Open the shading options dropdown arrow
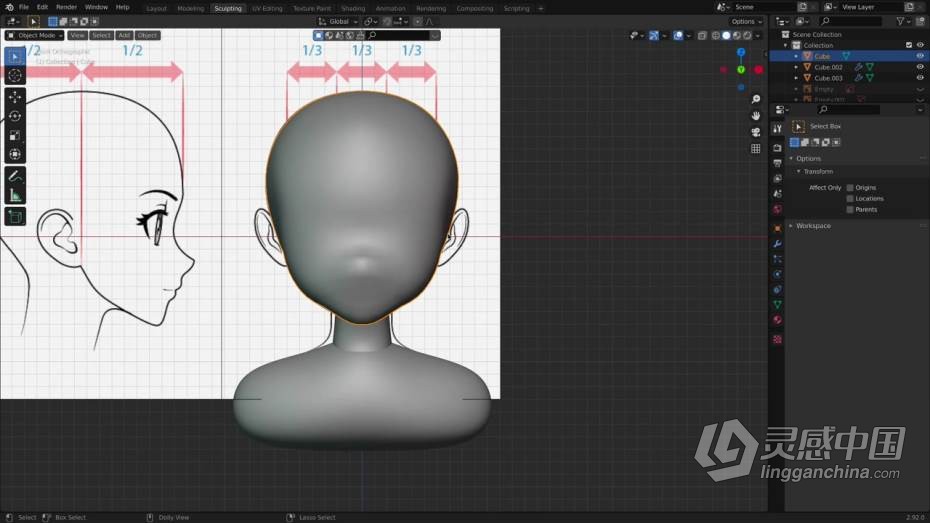The height and width of the screenshot is (523, 930). 757,36
